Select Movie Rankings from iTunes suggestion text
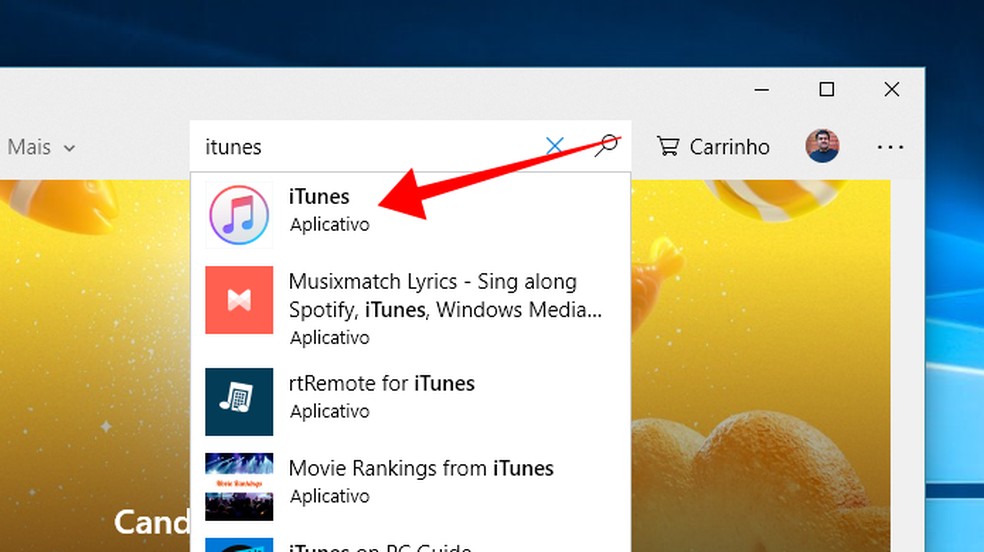Screen dimensions: 984x552 (421, 481)
